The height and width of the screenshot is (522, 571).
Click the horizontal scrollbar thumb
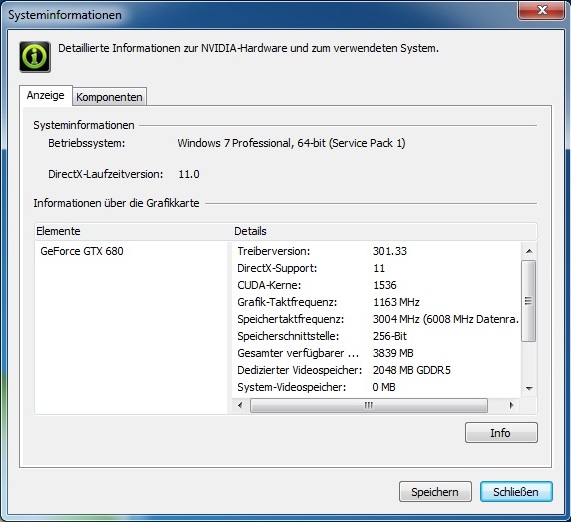[369, 405]
